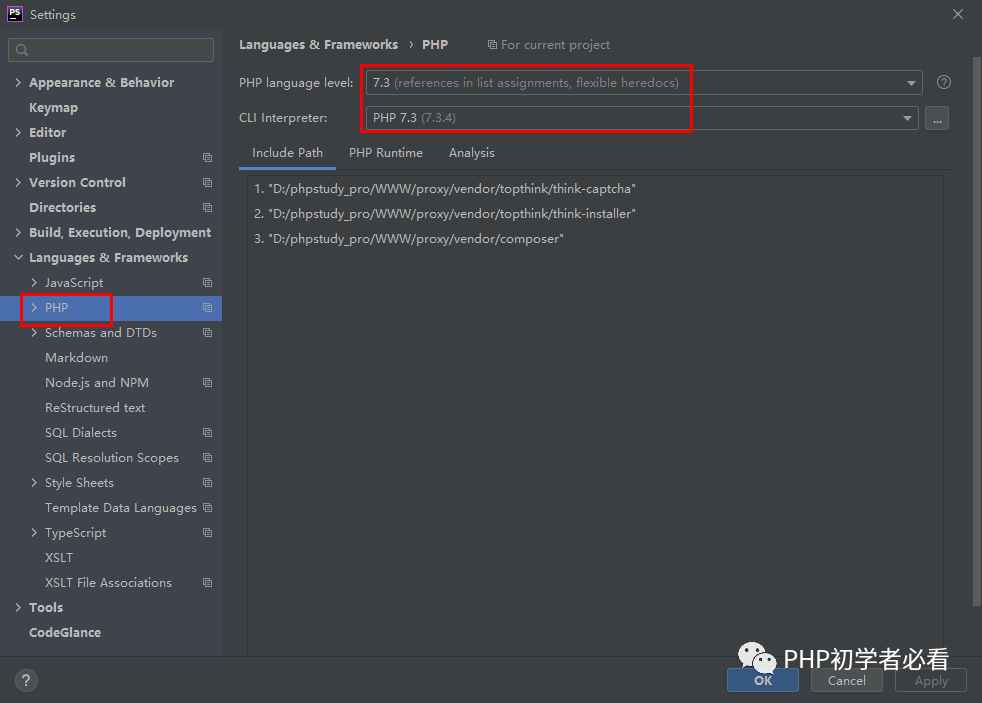Viewport: 982px width, 703px height.
Task: Click Languages & Frameworks in the breadcrumb
Action: [318, 45]
